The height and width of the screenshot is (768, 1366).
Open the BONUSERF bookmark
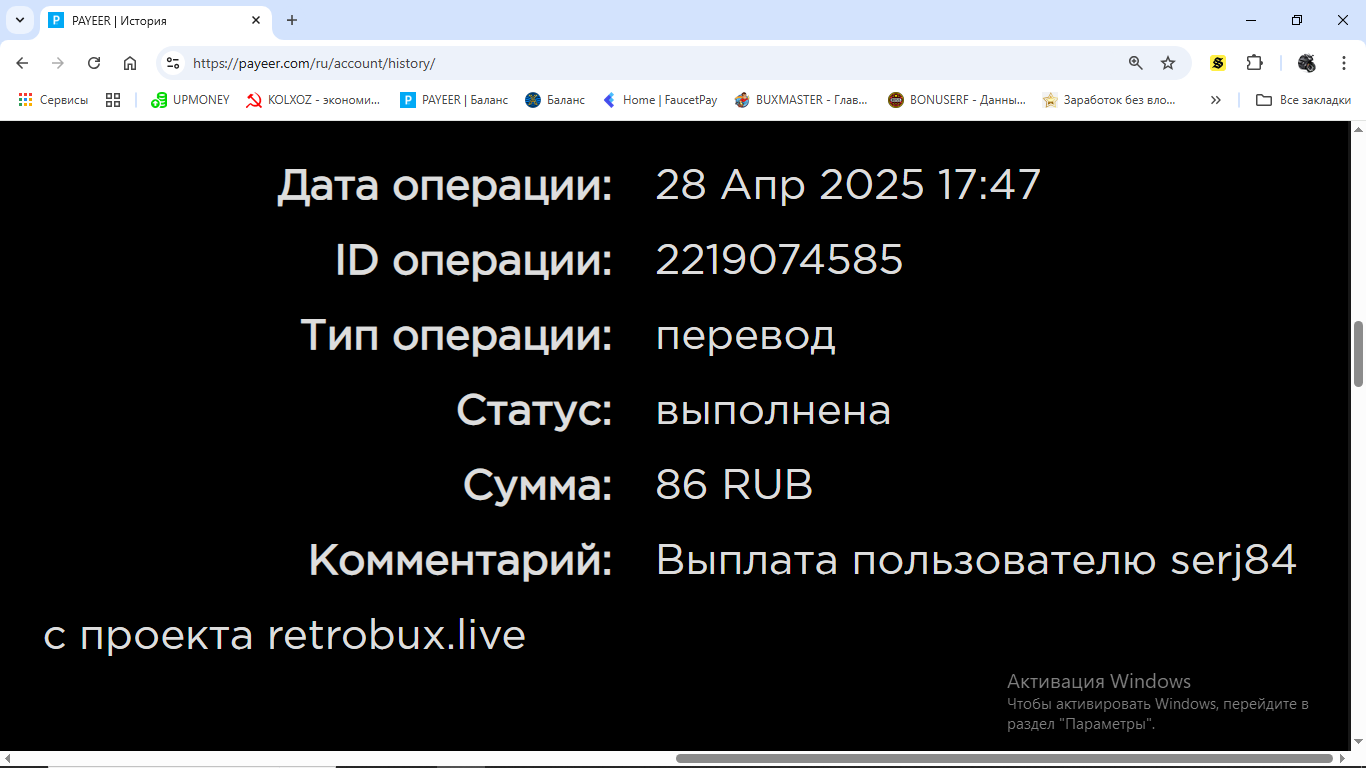(x=957, y=100)
